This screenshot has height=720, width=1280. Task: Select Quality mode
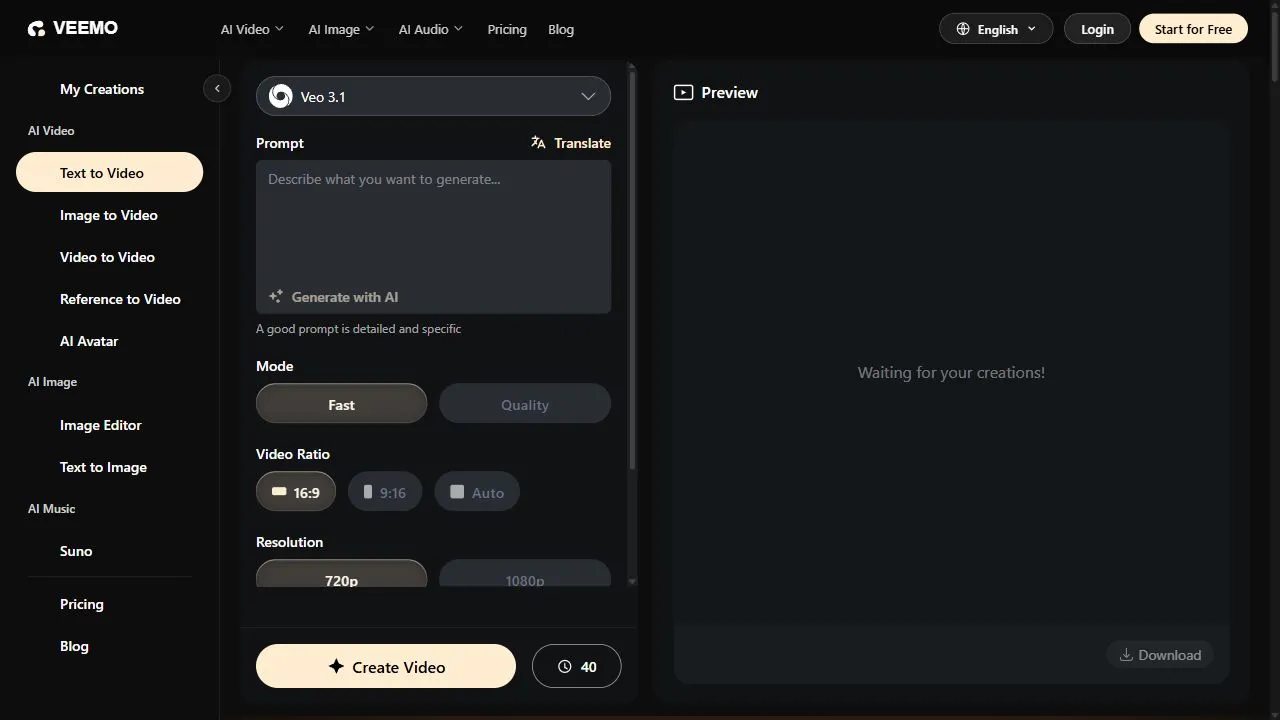525,404
